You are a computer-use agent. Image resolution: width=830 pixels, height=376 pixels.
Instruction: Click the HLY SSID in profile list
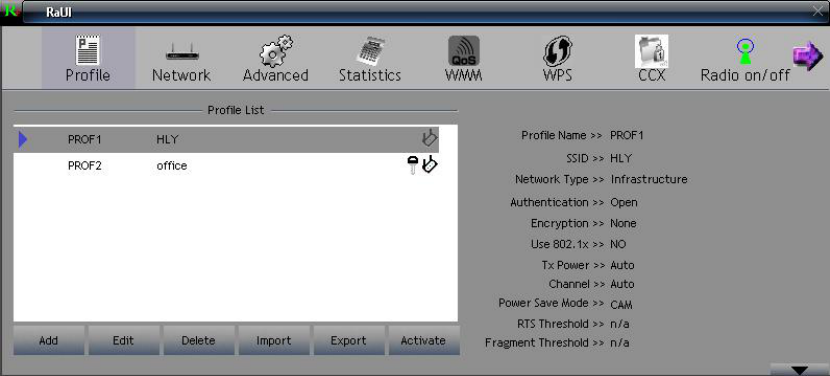(x=167, y=140)
